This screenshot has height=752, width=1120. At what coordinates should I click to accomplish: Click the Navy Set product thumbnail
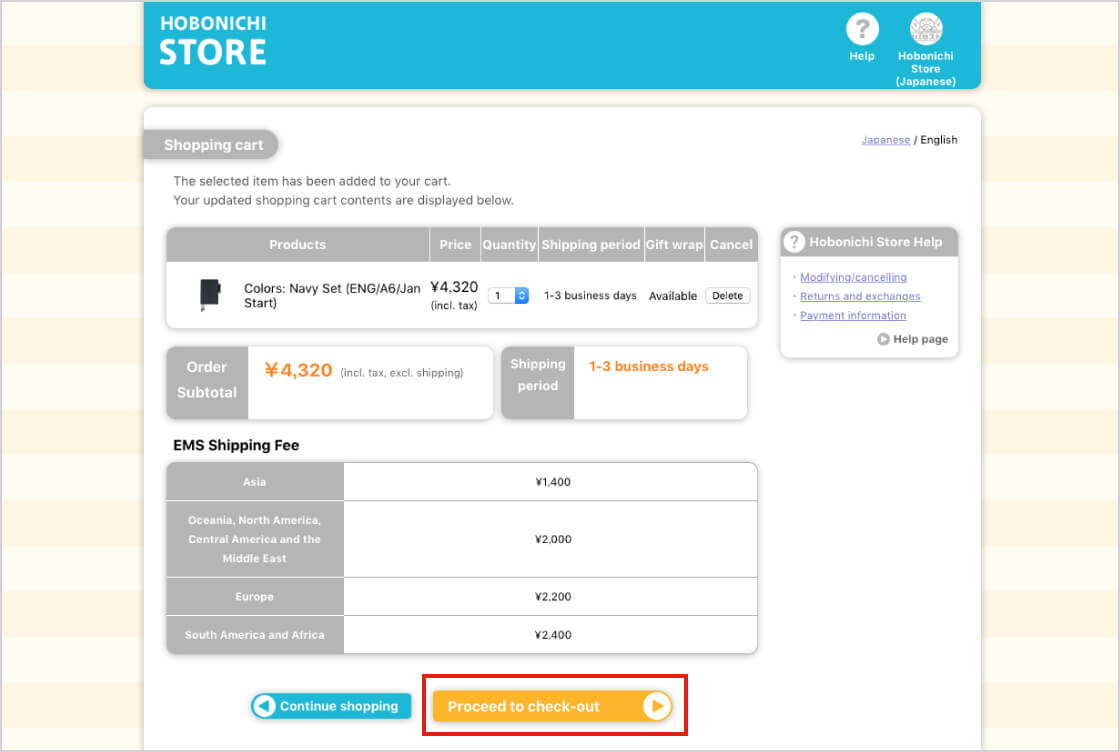click(209, 294)
